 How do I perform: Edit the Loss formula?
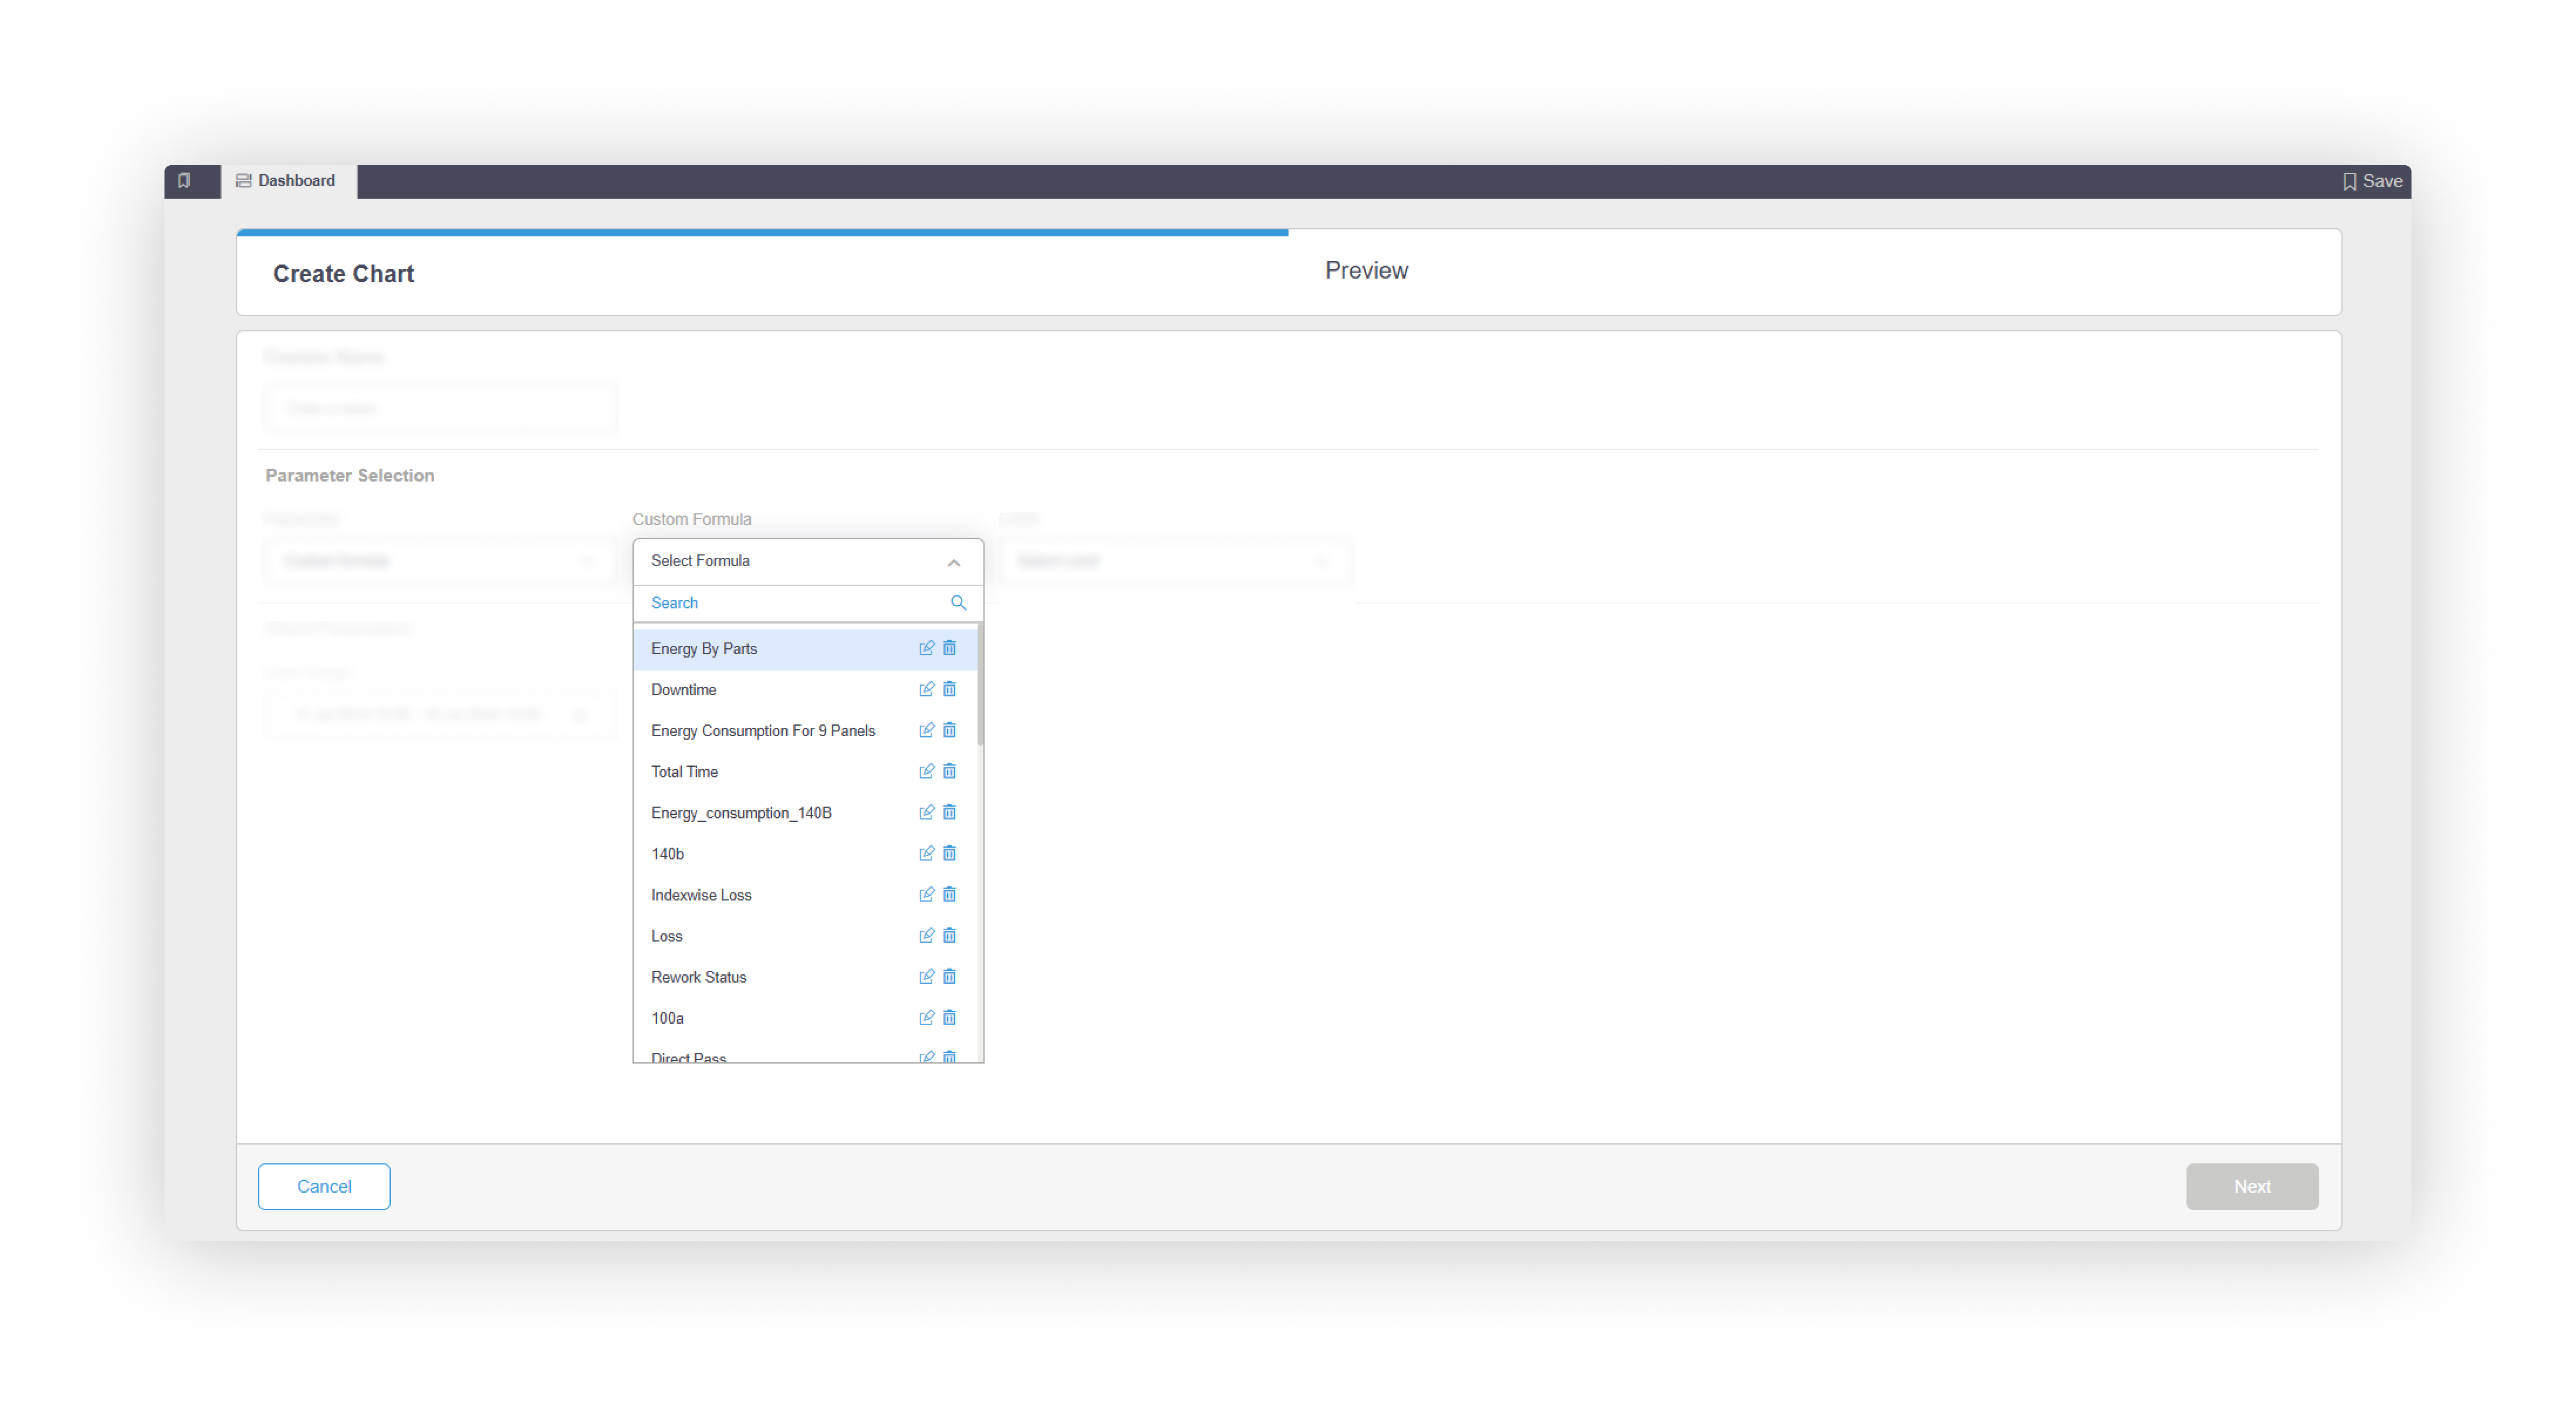coord(926,935)
